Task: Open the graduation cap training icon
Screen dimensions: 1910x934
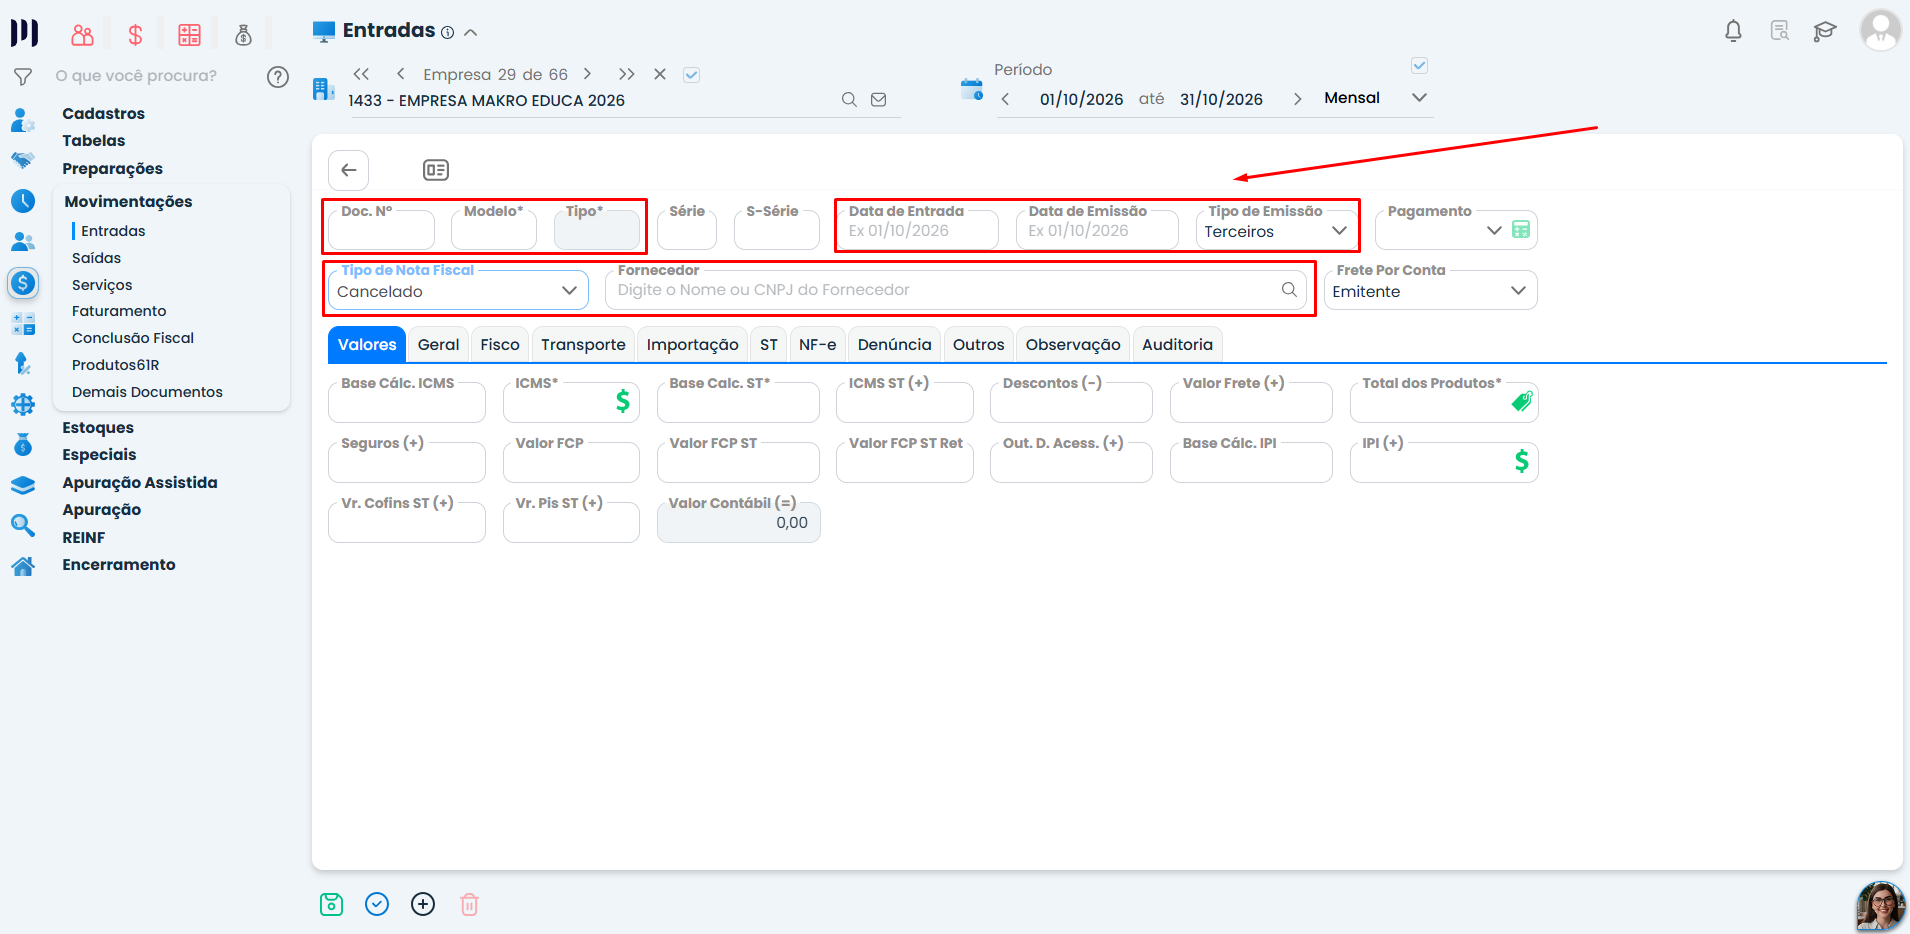Action: point(1824,31)
